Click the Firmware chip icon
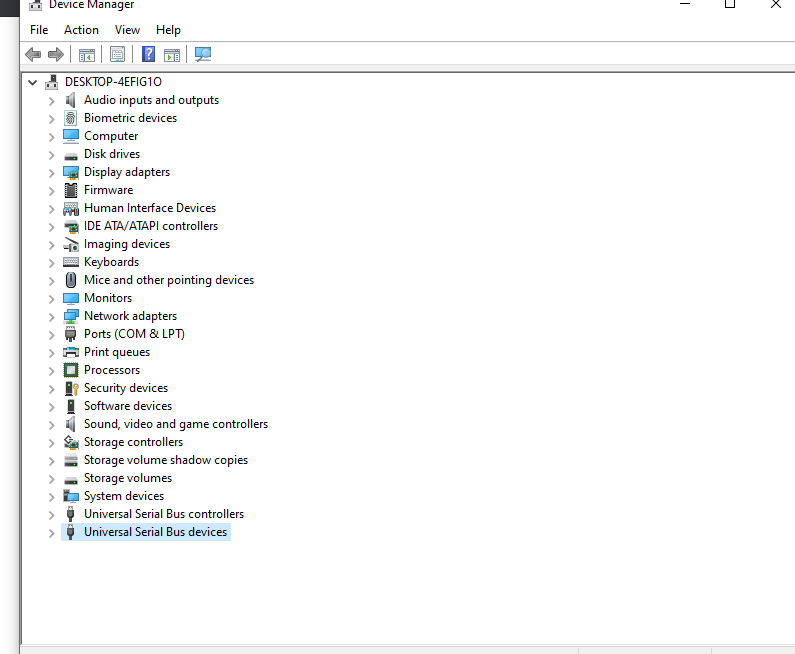The height and width of the screenshot is (654, 795). coord(71,190)
